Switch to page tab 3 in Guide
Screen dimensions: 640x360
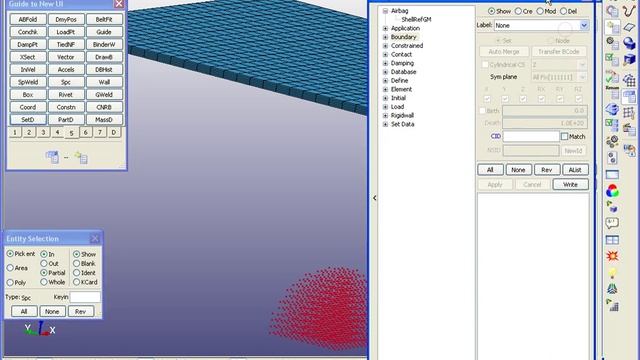43,132
